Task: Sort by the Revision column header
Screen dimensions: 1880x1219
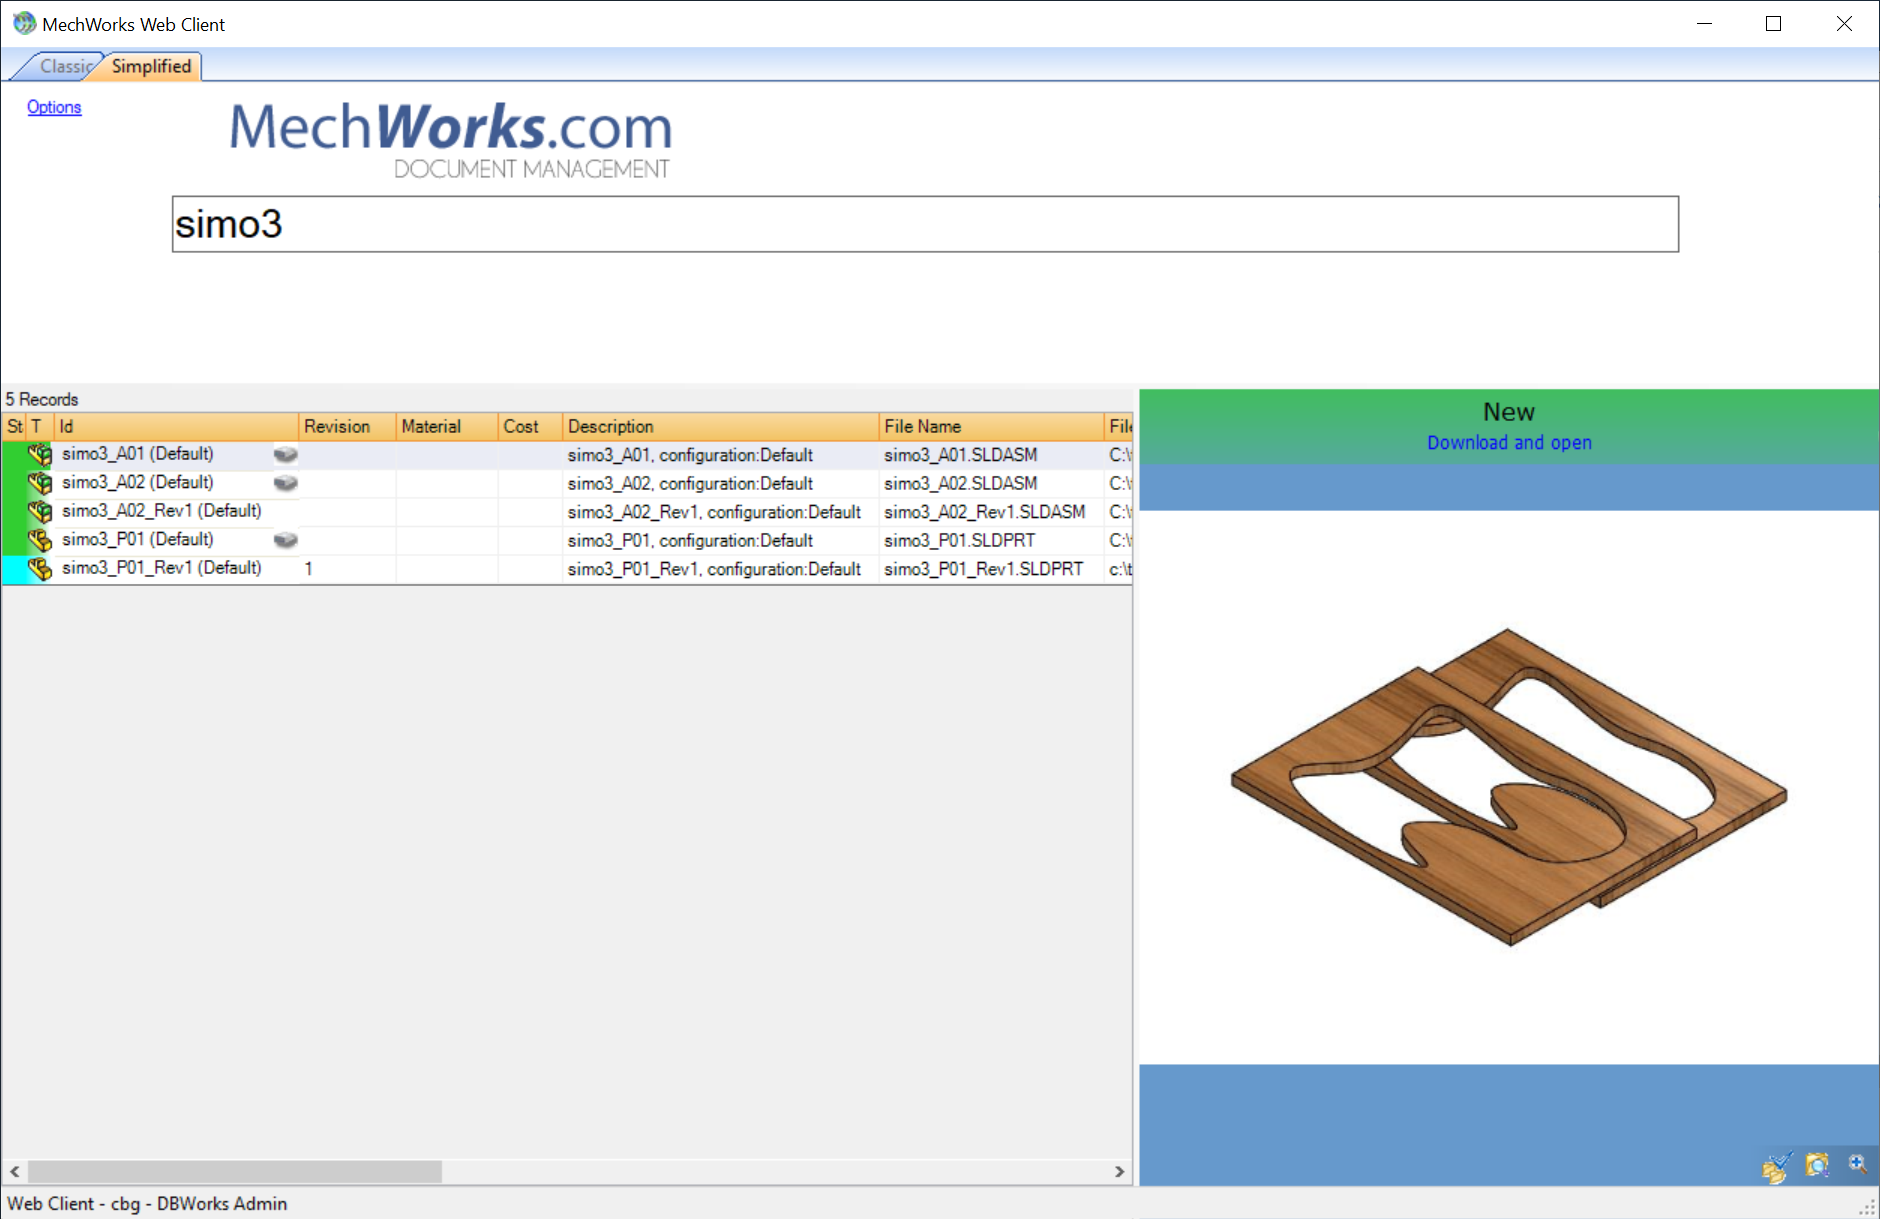Action: tap(347, 427)
